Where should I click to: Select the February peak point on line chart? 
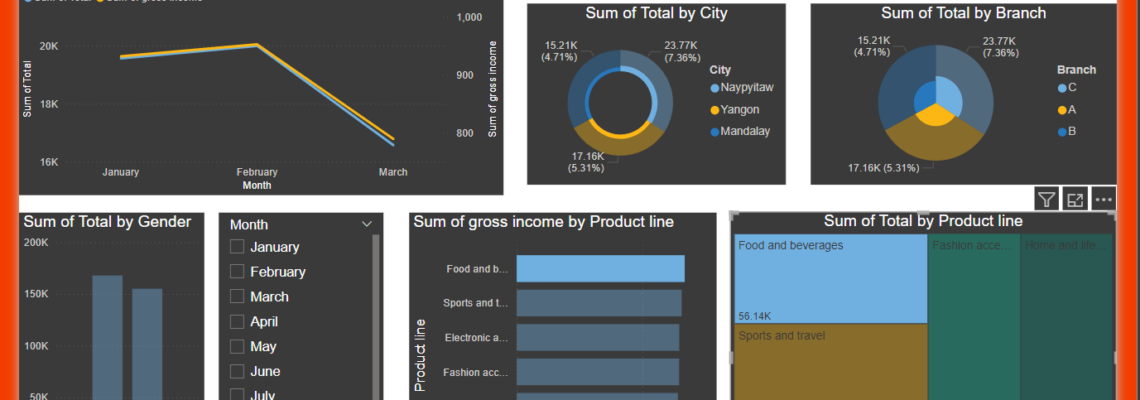(x=257, y=44)
